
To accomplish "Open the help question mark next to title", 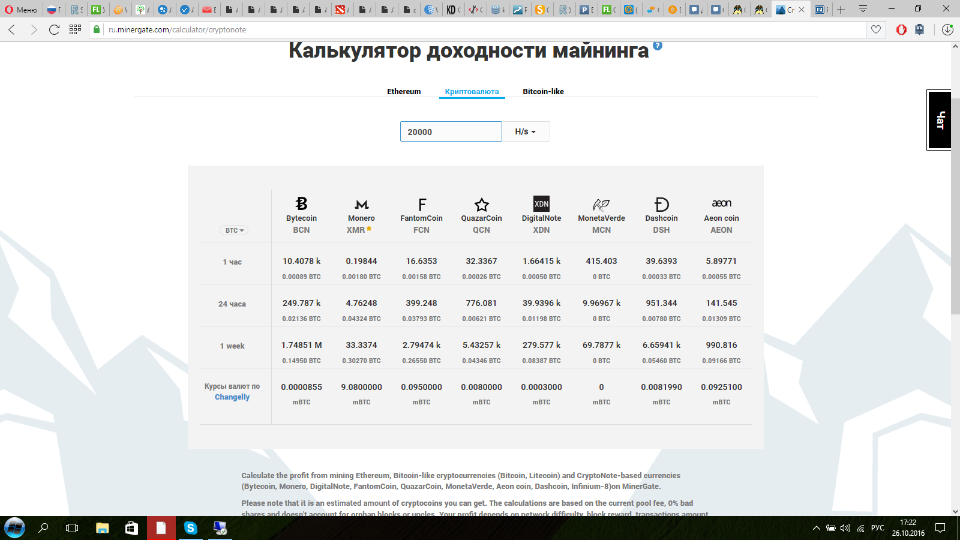I will point(658,45).
